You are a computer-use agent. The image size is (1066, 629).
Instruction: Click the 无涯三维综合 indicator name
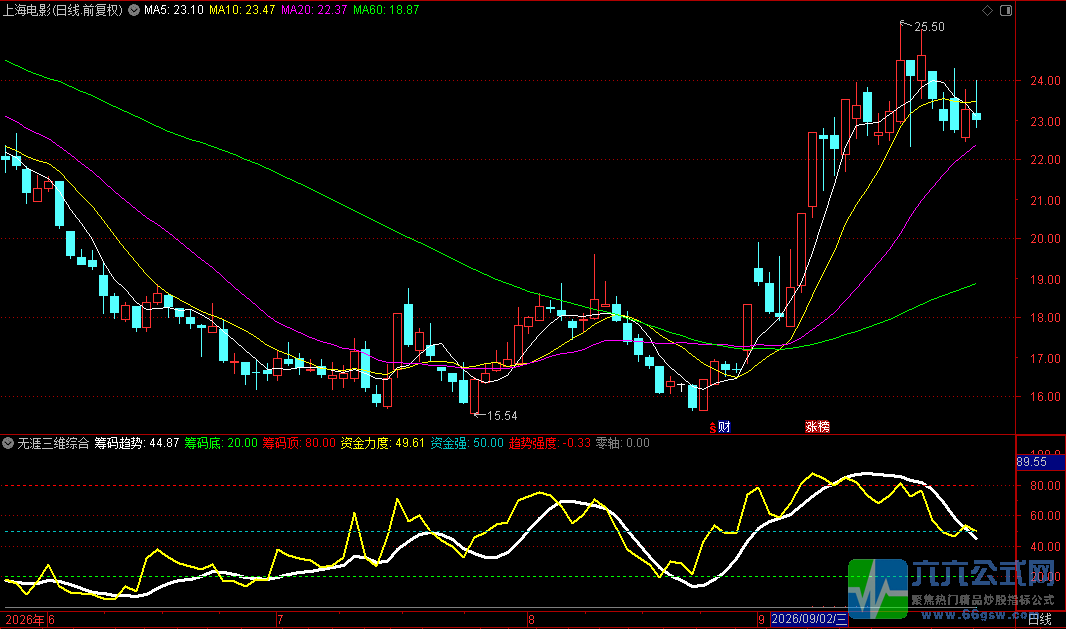(x=53, y=443)
